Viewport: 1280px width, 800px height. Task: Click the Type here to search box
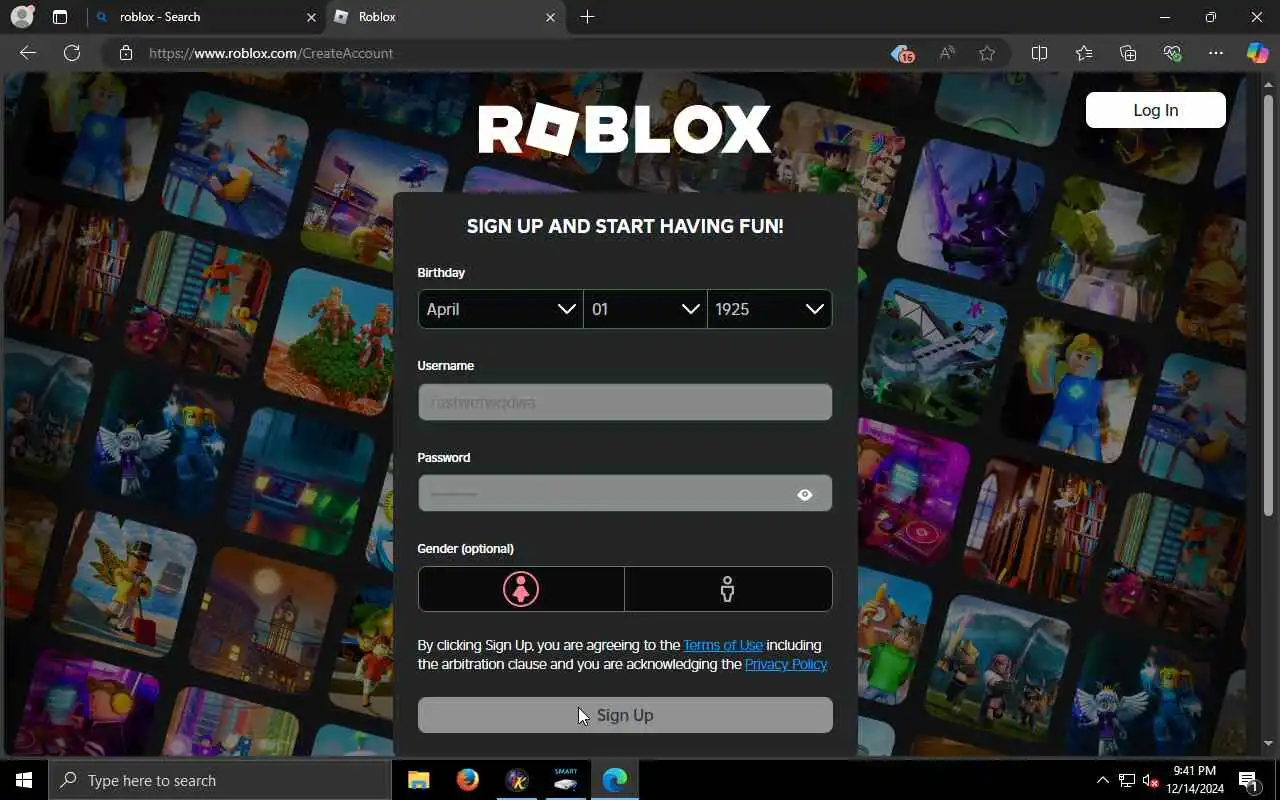click(x=220, y=780)
